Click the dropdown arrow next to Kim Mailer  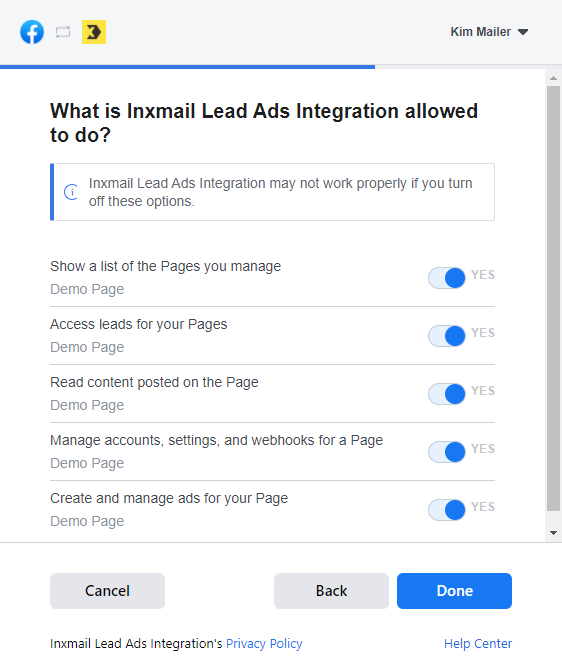point(523,32)
